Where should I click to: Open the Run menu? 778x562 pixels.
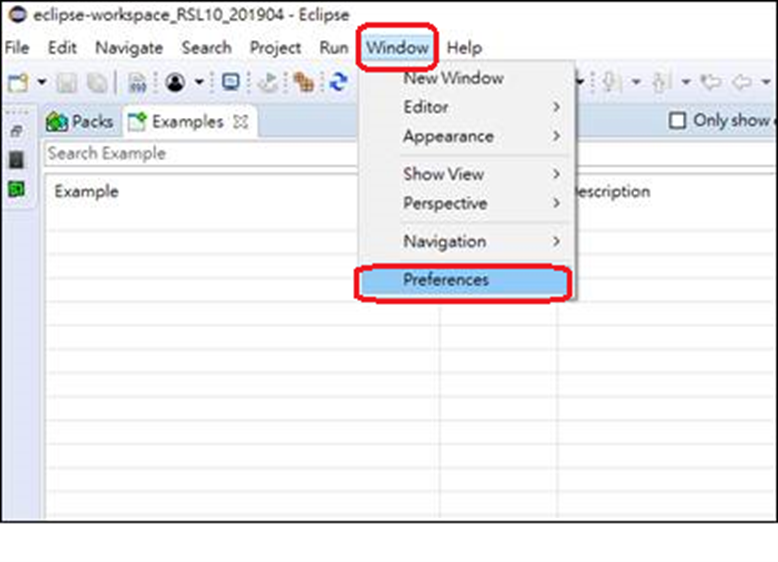[333, 47]
